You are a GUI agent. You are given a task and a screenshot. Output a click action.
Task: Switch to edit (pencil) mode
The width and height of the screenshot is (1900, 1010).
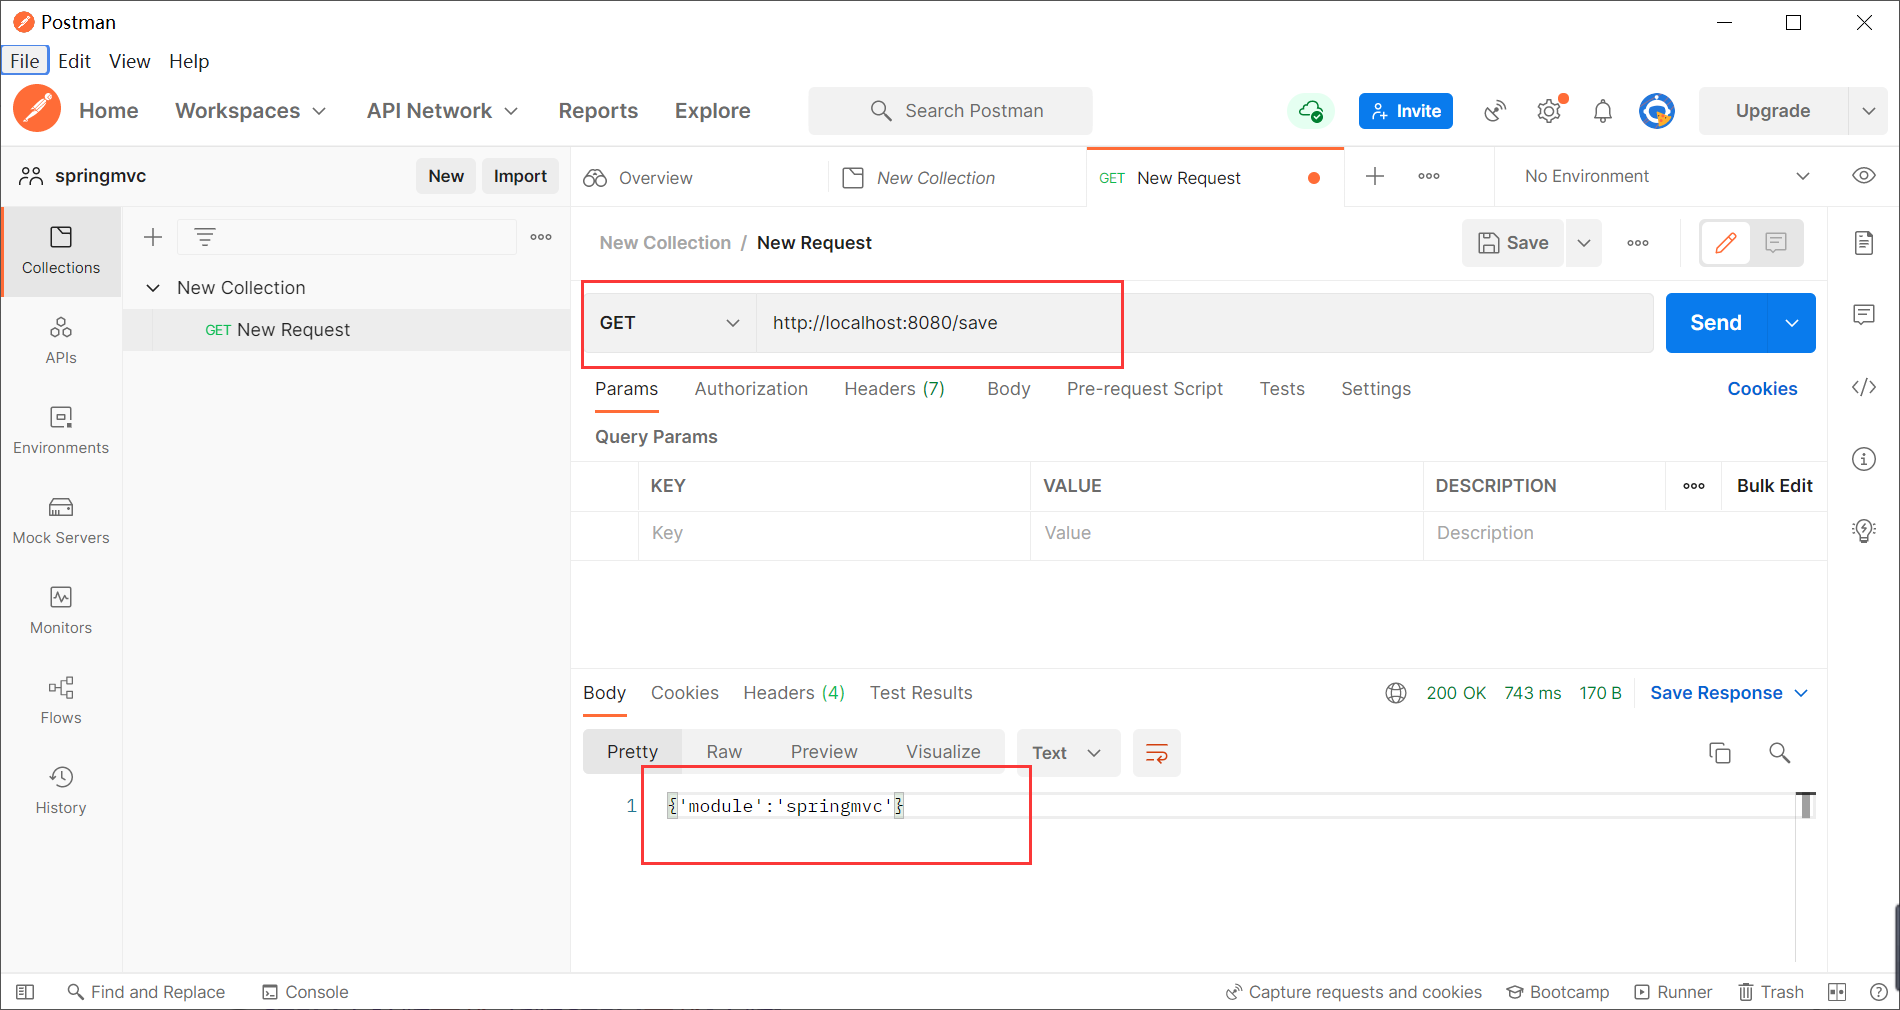tap(1726, 243)
